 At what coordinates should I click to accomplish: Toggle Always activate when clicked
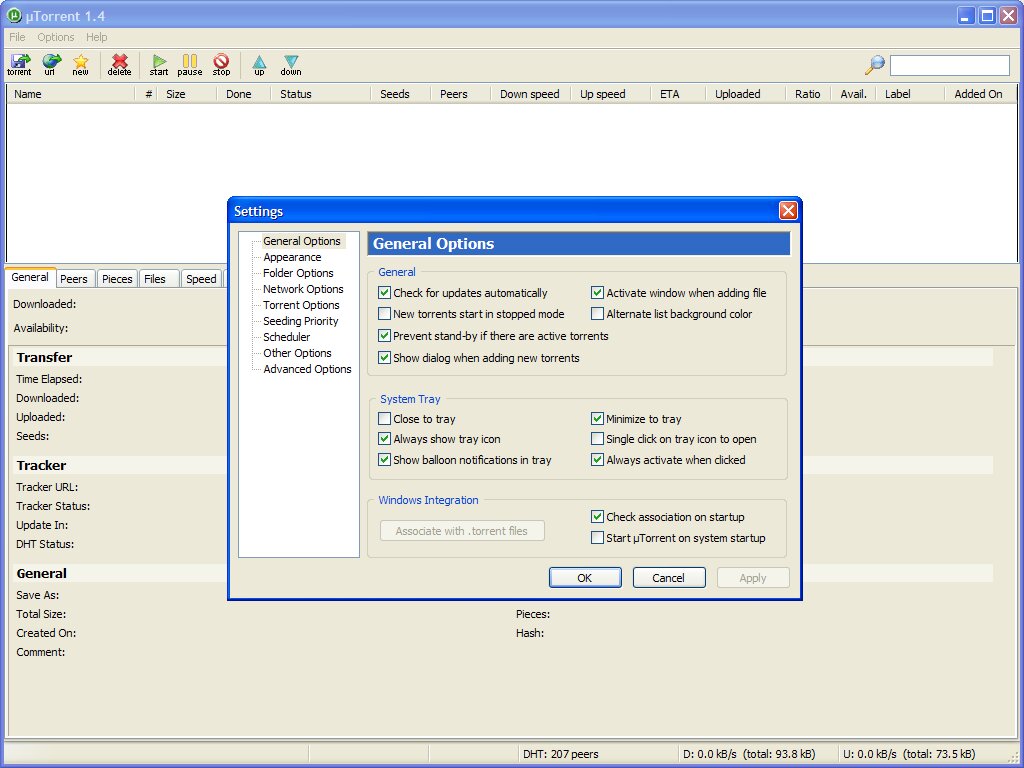[597, 460]
